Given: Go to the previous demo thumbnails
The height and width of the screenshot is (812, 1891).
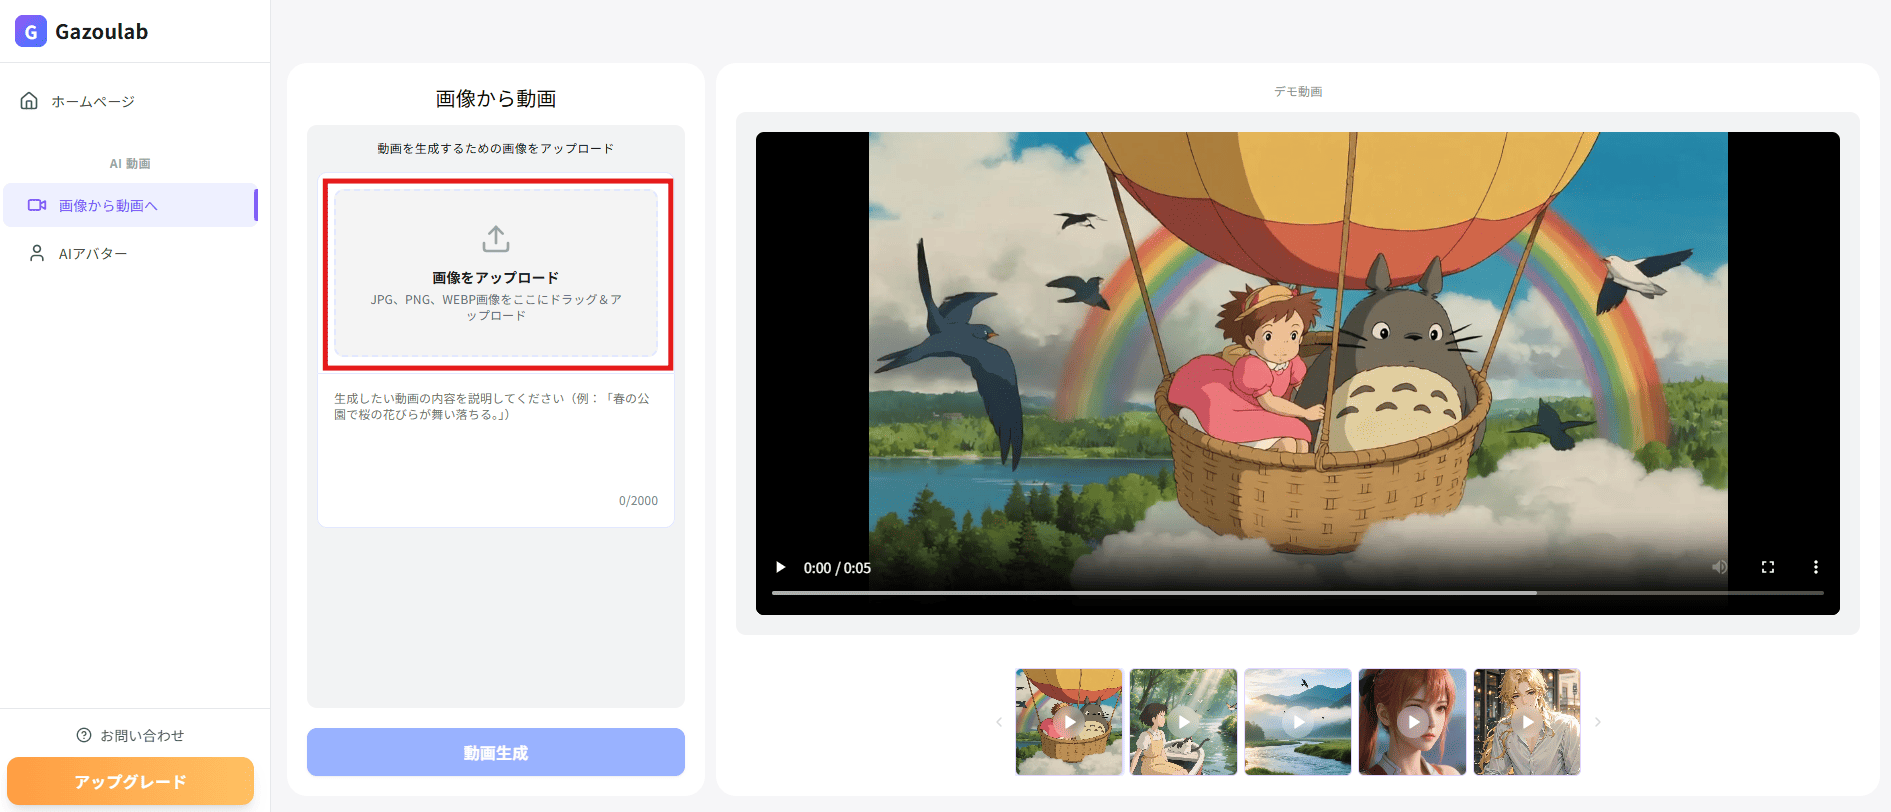Looking at the screenshot, I should pyautogui.click(x=999, y=722).
